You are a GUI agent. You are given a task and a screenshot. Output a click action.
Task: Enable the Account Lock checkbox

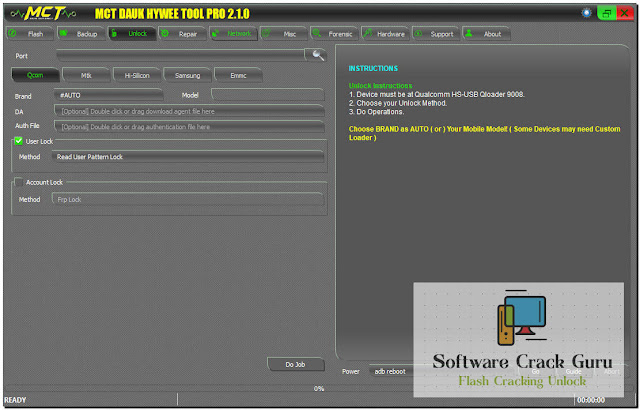18,182
